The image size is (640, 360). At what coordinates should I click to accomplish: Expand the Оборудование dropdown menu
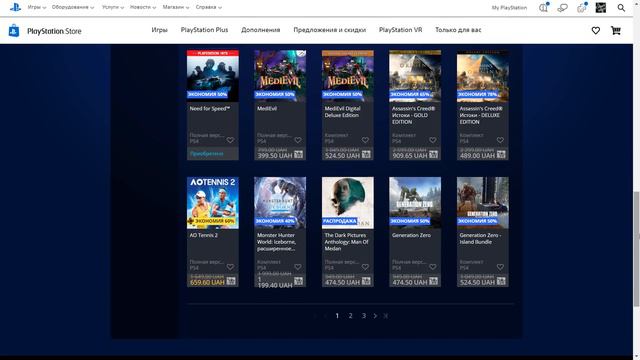click(x=73, y=7)
